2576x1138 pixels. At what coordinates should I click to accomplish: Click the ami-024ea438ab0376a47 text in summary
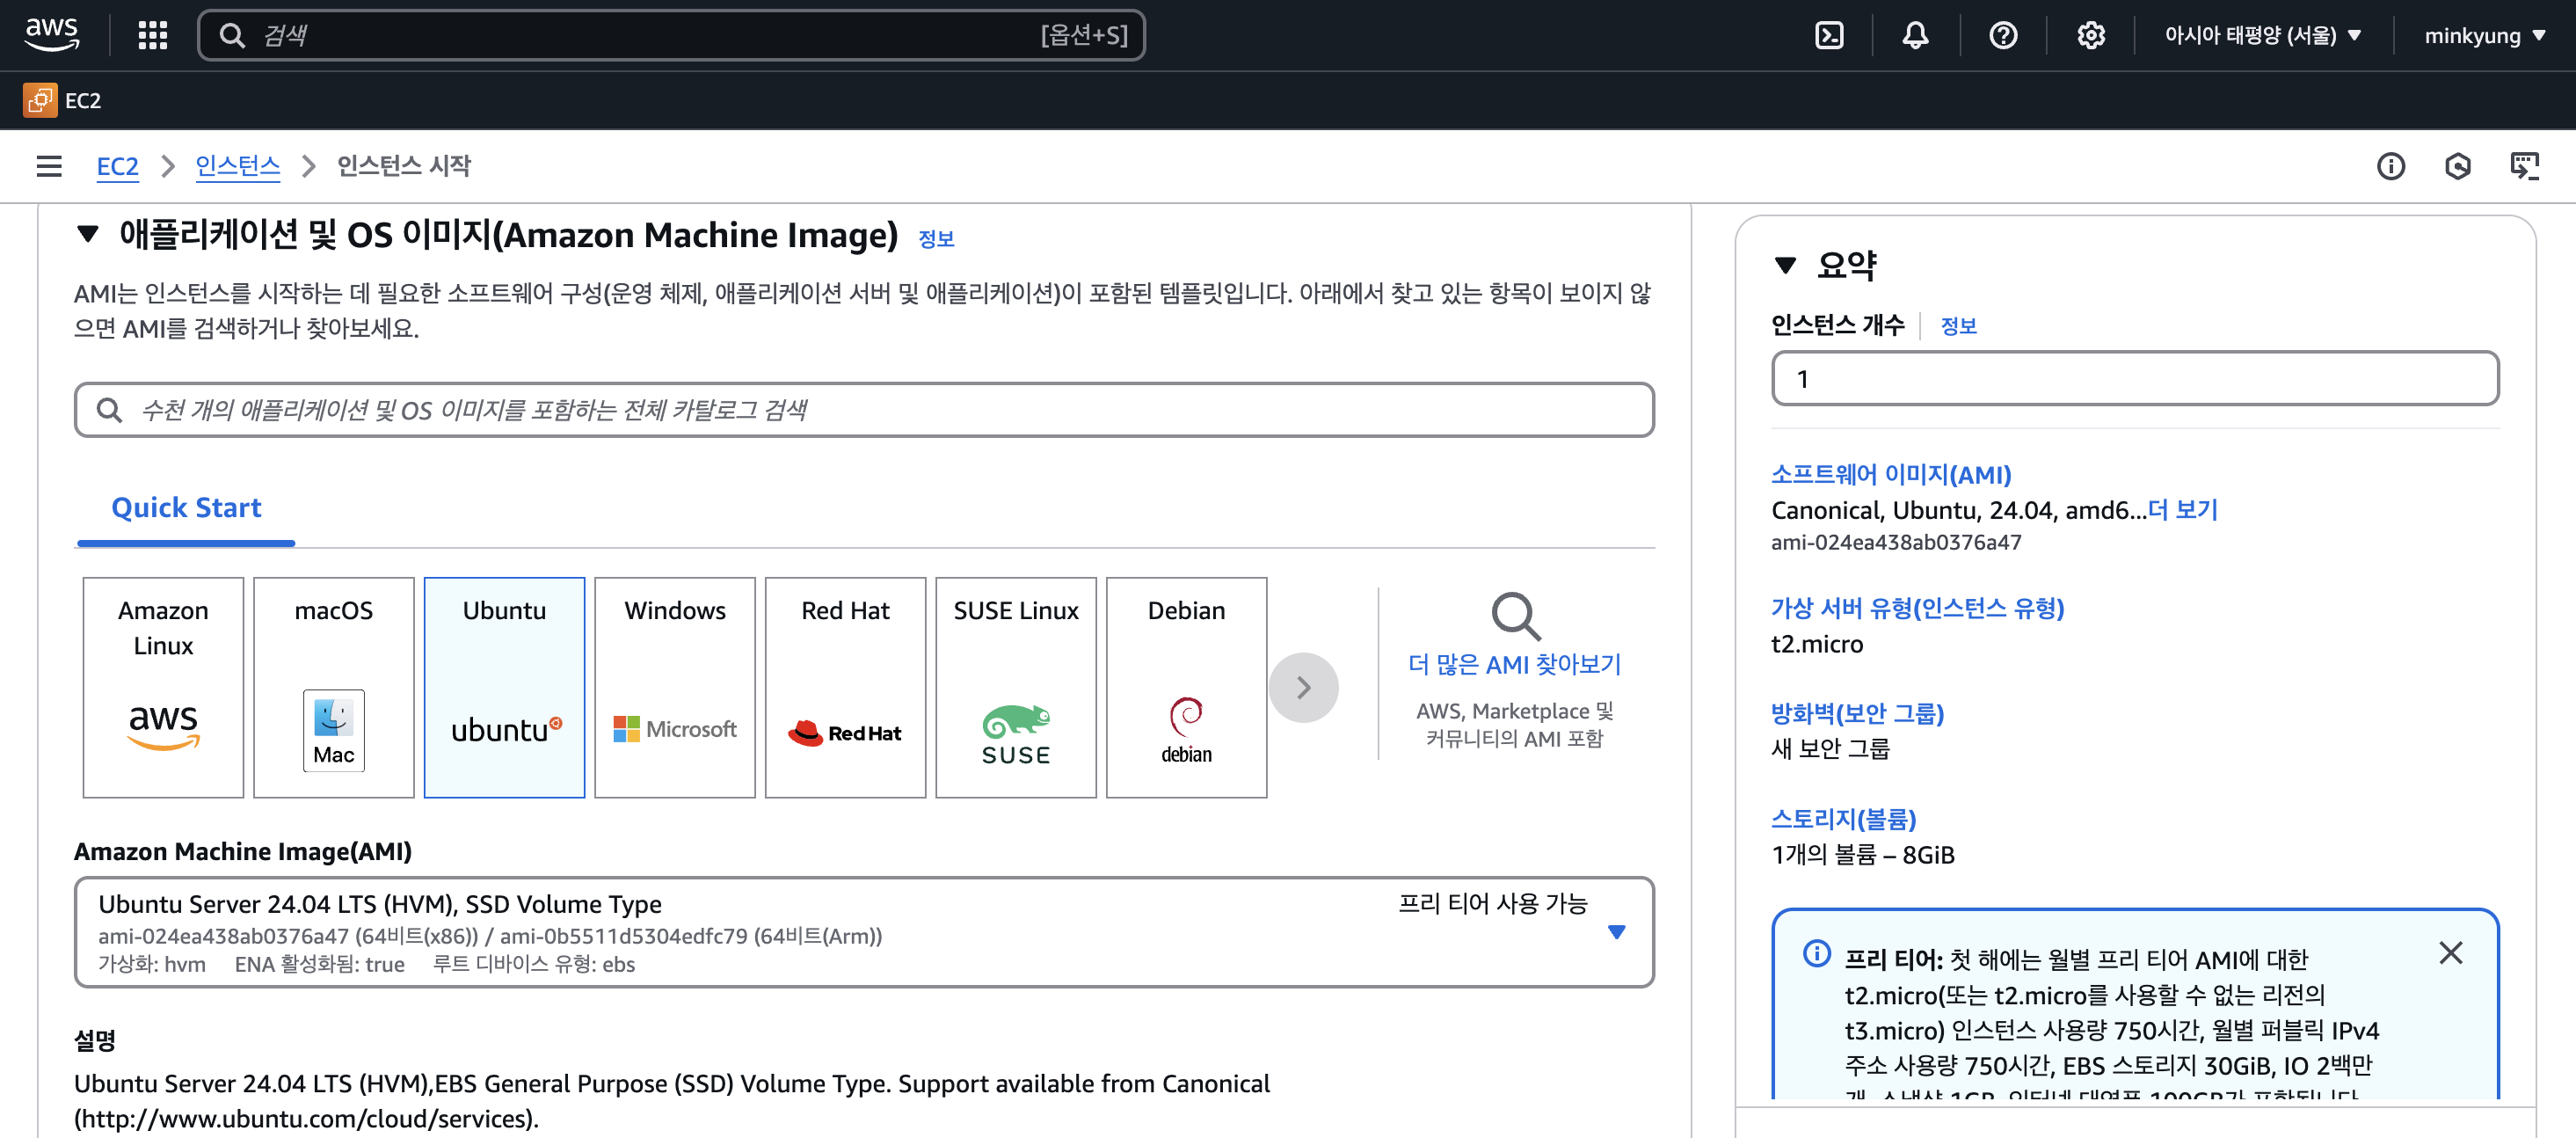(1896, 543)
